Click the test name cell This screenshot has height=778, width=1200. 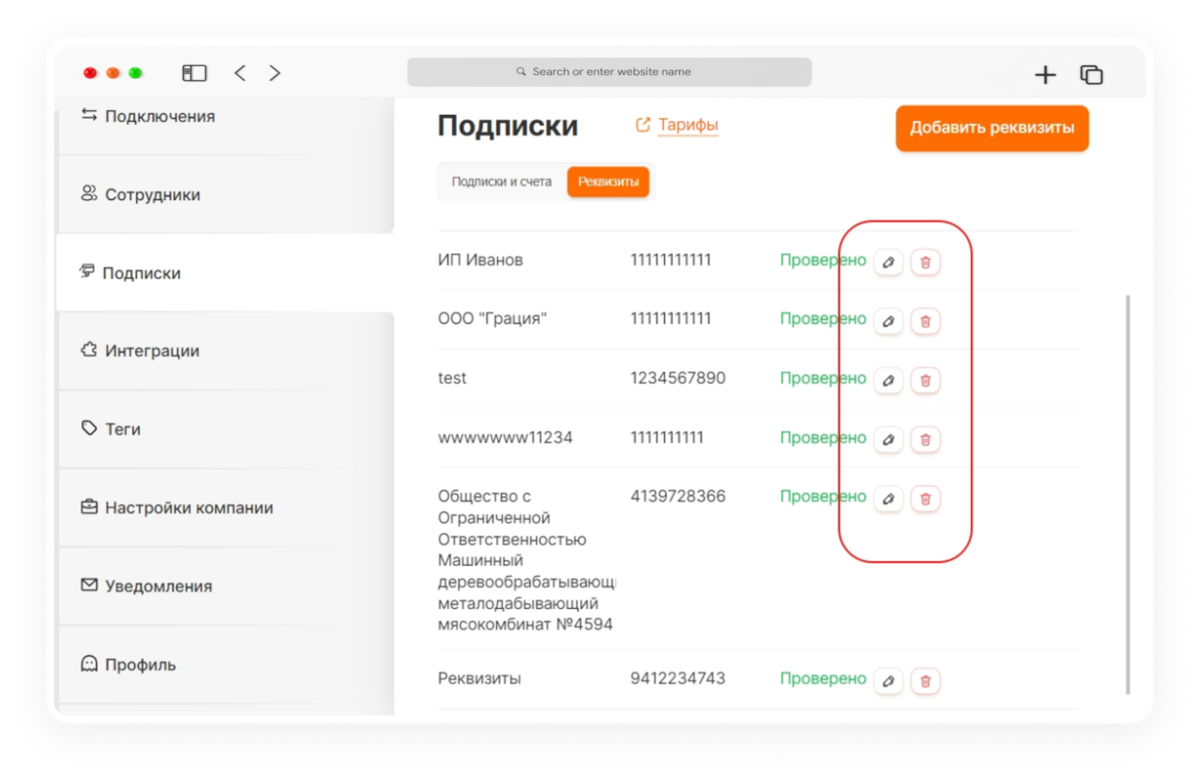(x=452, y=378)
